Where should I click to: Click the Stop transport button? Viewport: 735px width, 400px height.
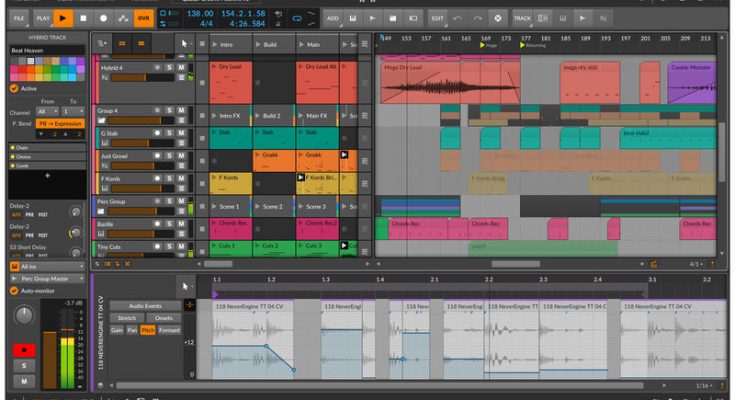coord(83,18)
